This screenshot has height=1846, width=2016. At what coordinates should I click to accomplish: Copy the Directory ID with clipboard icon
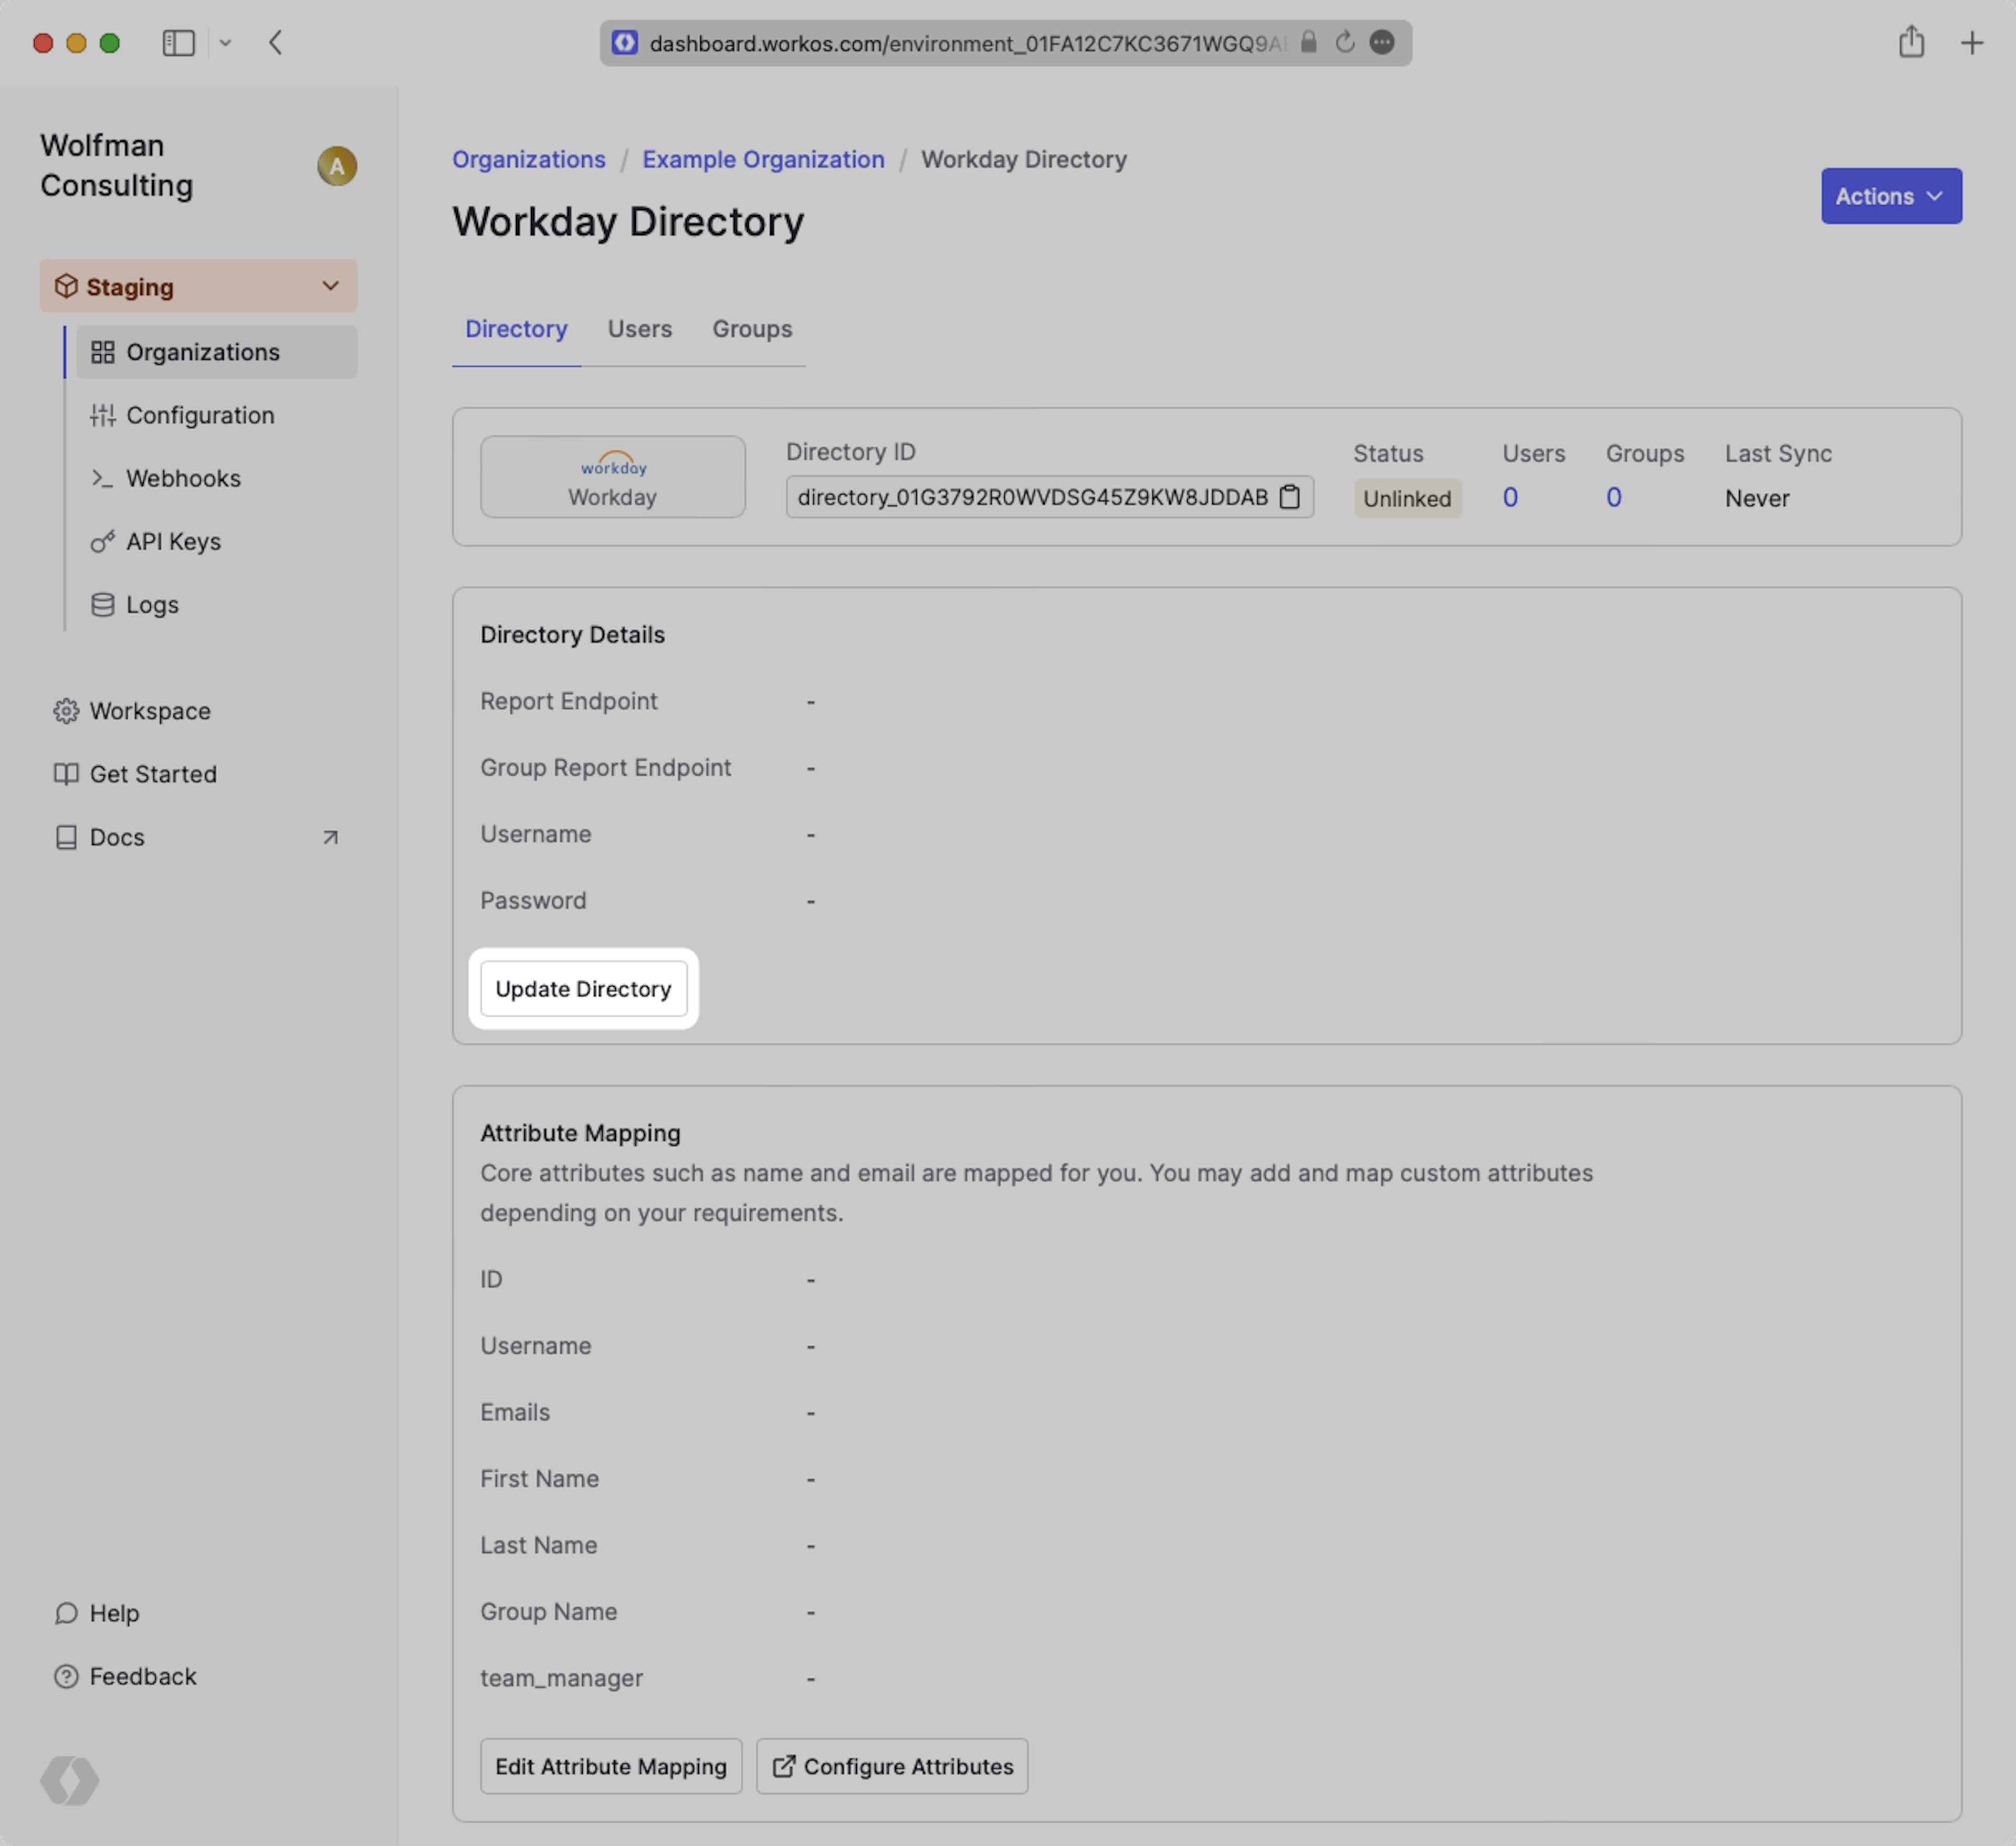pyautogui.click(x=1290, y=497)
